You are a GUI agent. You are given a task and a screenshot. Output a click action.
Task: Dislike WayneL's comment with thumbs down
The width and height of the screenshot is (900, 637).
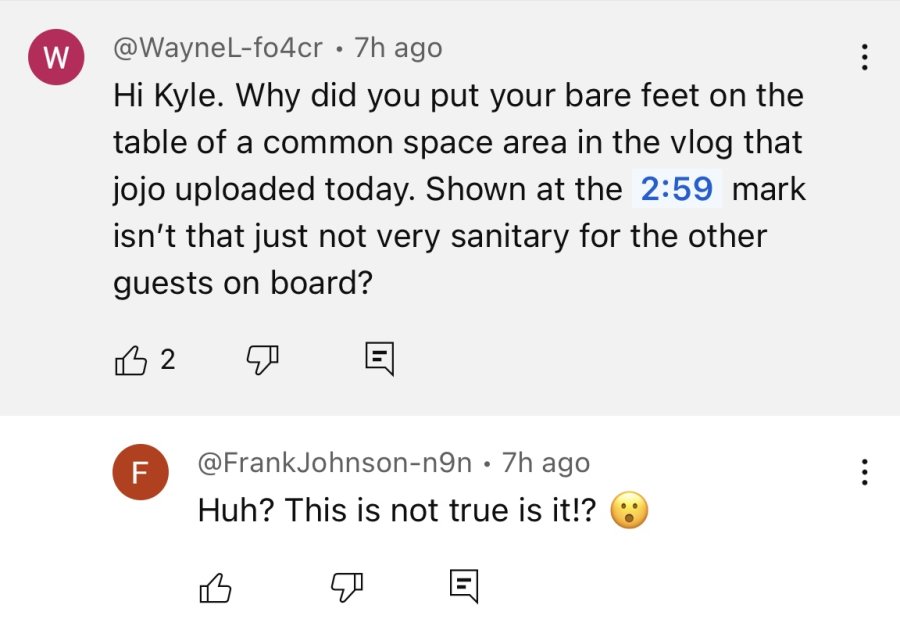click(263, 360)
